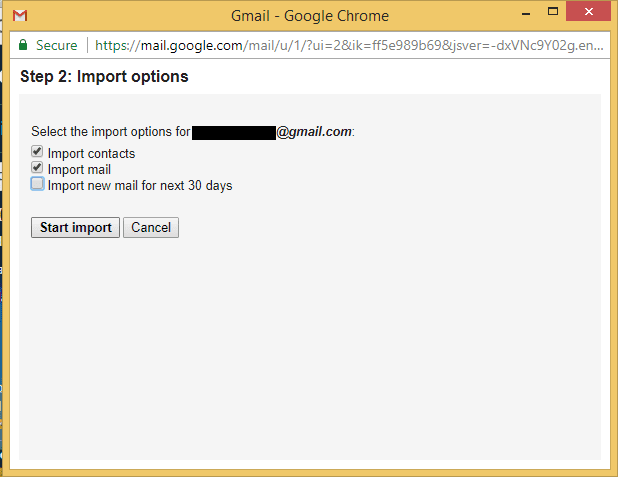
Task: Click the @gmail.com email address text
Action: coord(314,132)
